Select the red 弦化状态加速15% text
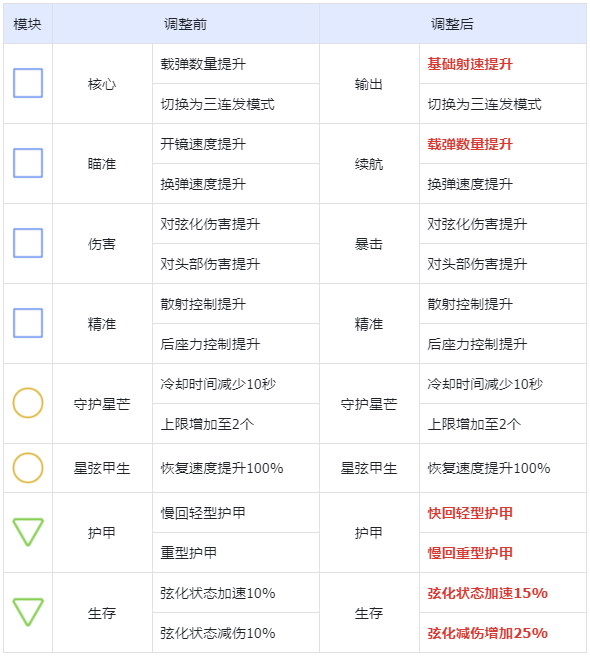This screenshot has width=590, height=656. click(487, 593)
